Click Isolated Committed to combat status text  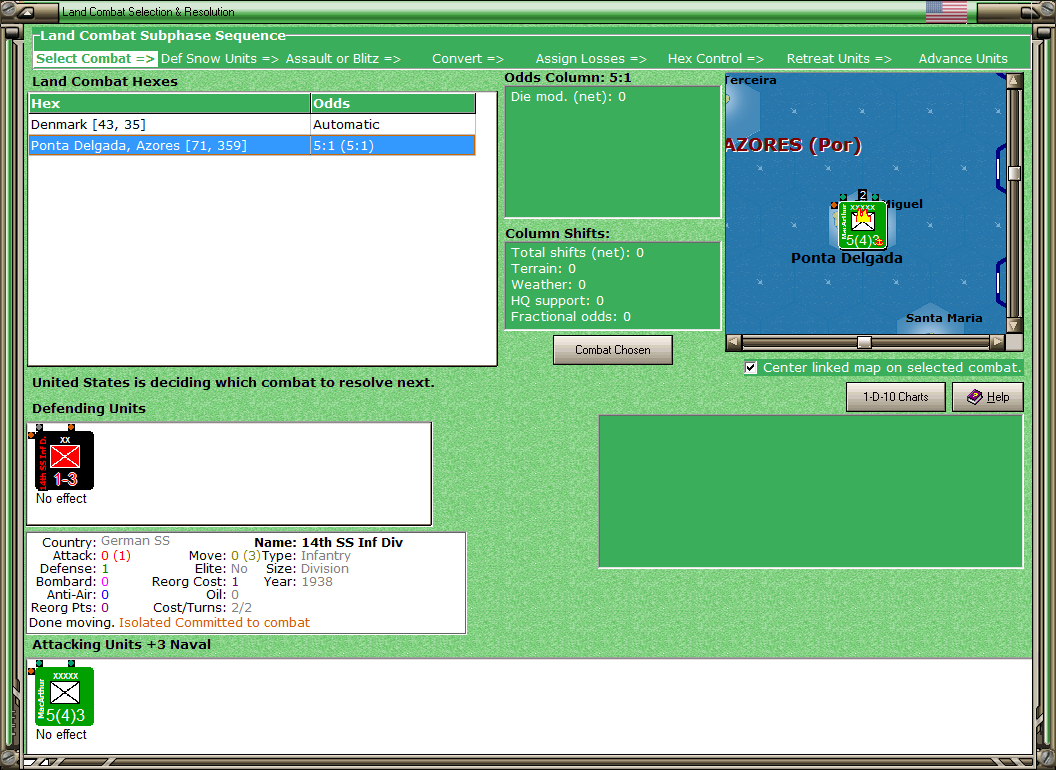[x=214, y=622]
